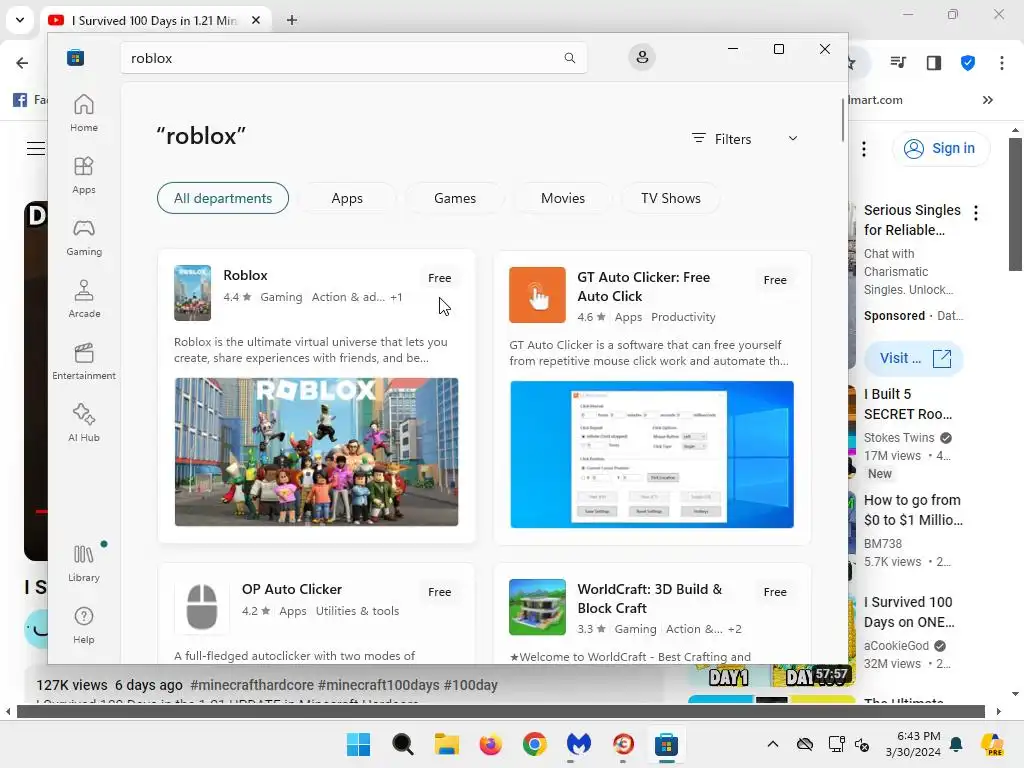This screenshot has width=1024, height=768.
Task: Open new Chrome tab with plus button
Action: point(292,20)
